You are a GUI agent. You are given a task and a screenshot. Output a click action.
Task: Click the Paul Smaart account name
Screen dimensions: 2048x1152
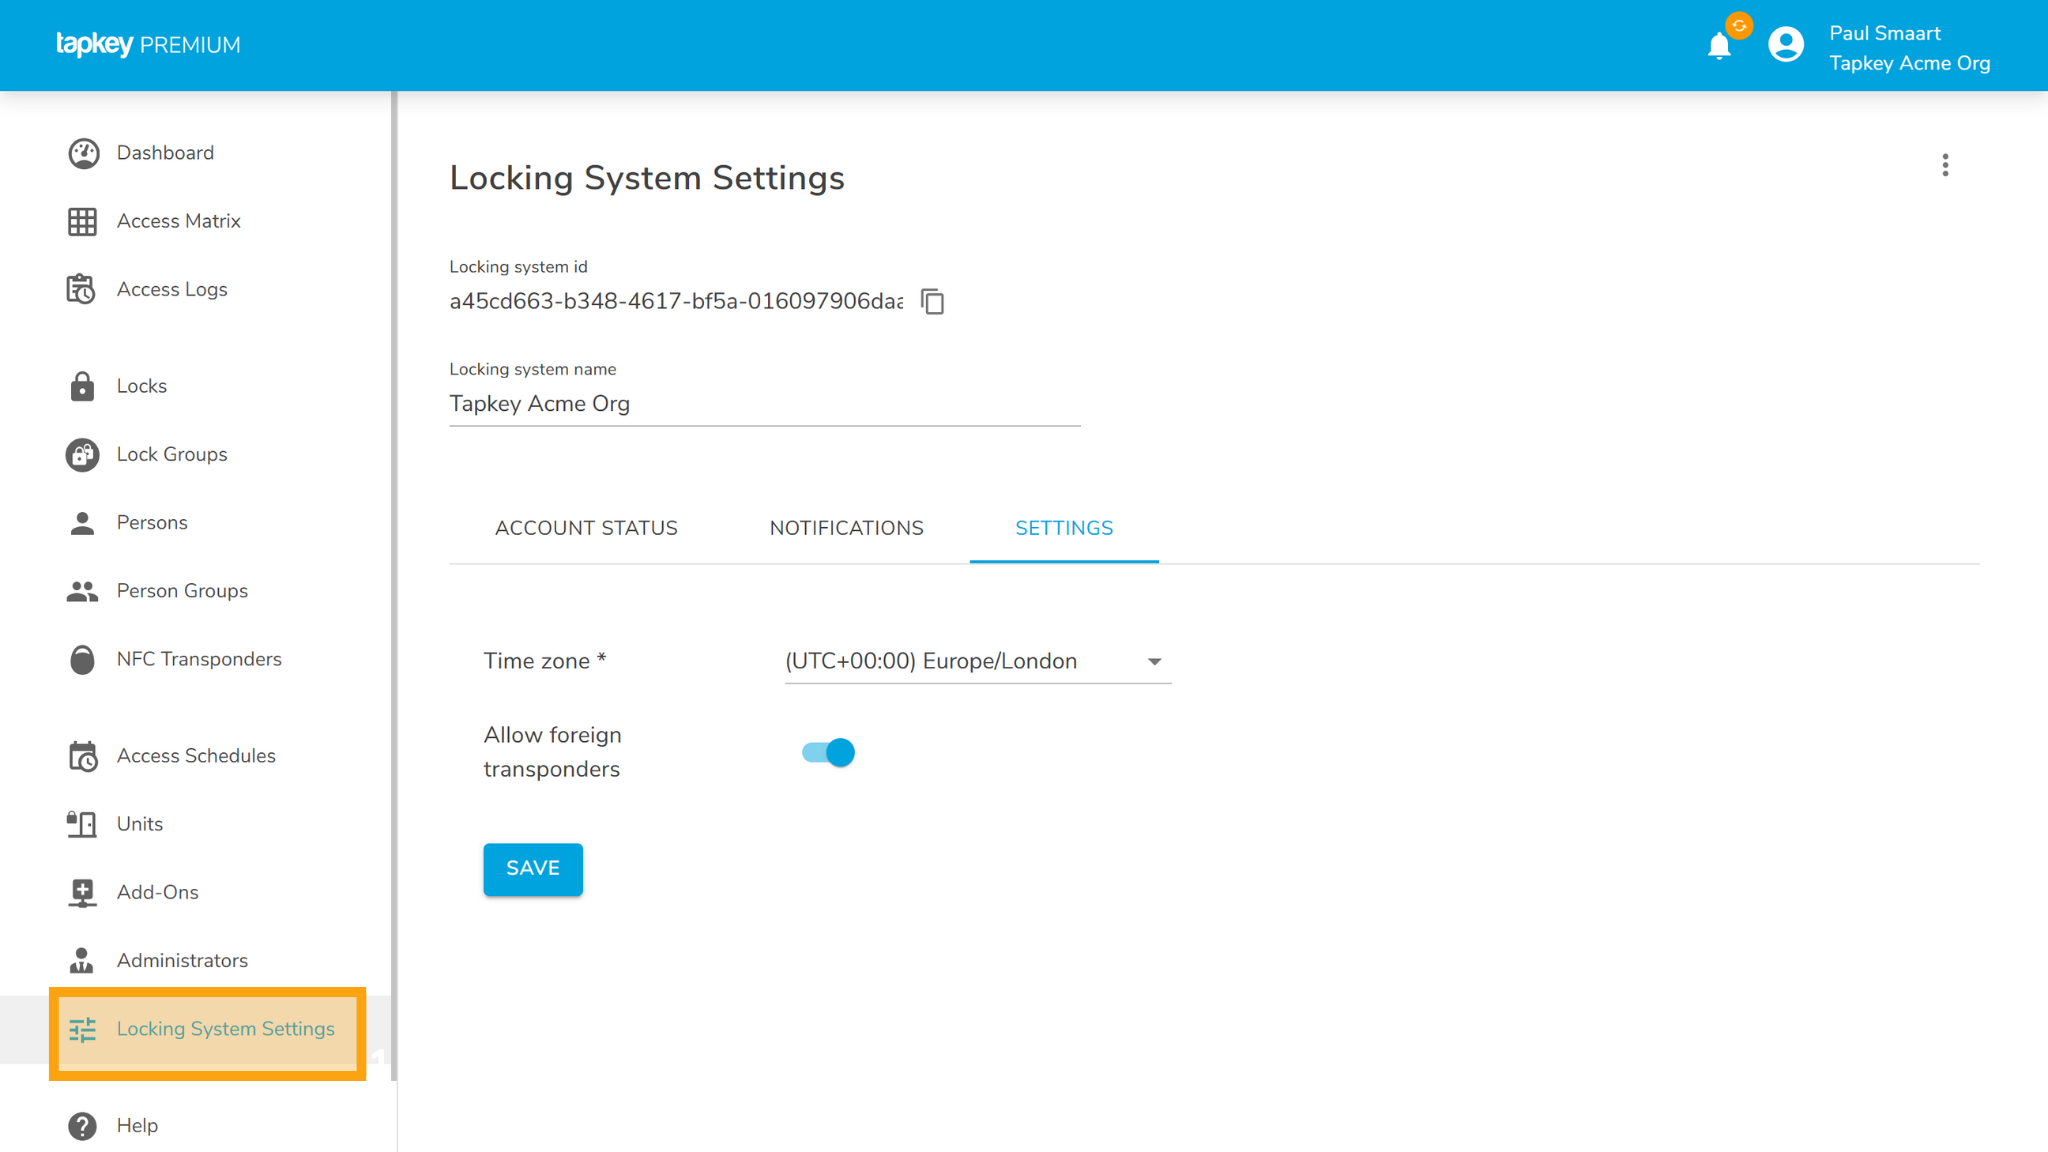(x=1885, y=33)
